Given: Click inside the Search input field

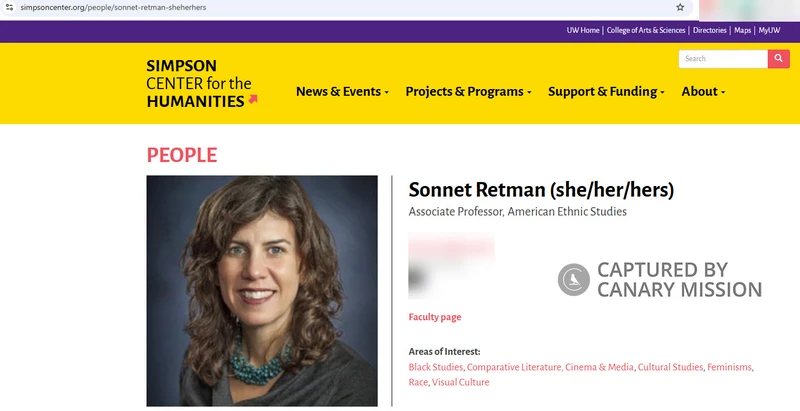Looking at the screenshot, I should tap(722, 59).
